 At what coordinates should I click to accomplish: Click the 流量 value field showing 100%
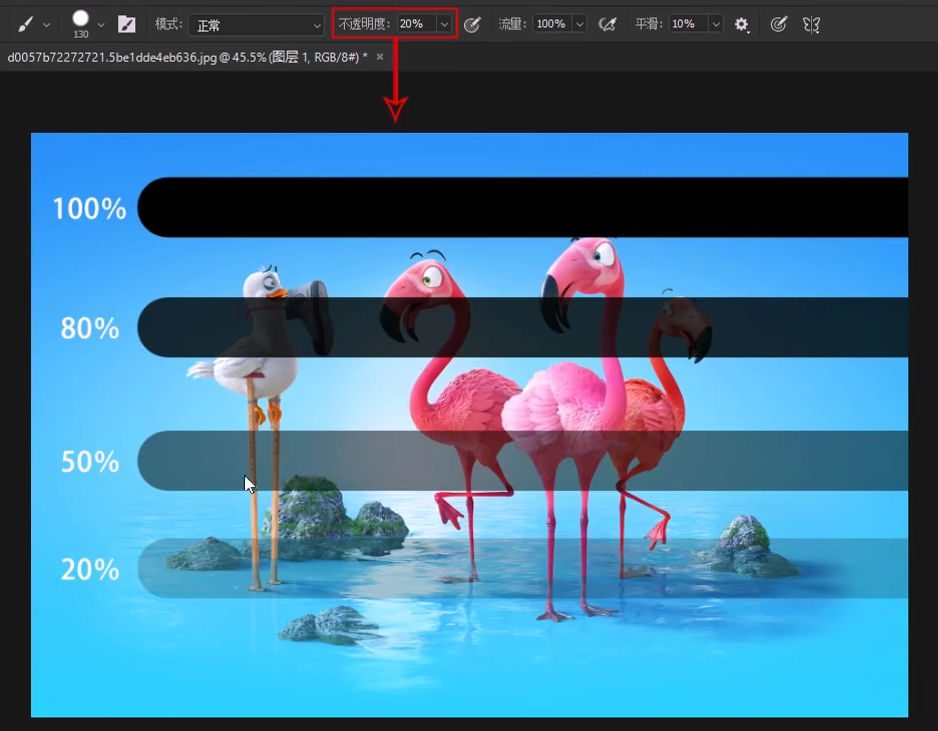[552, 24]
